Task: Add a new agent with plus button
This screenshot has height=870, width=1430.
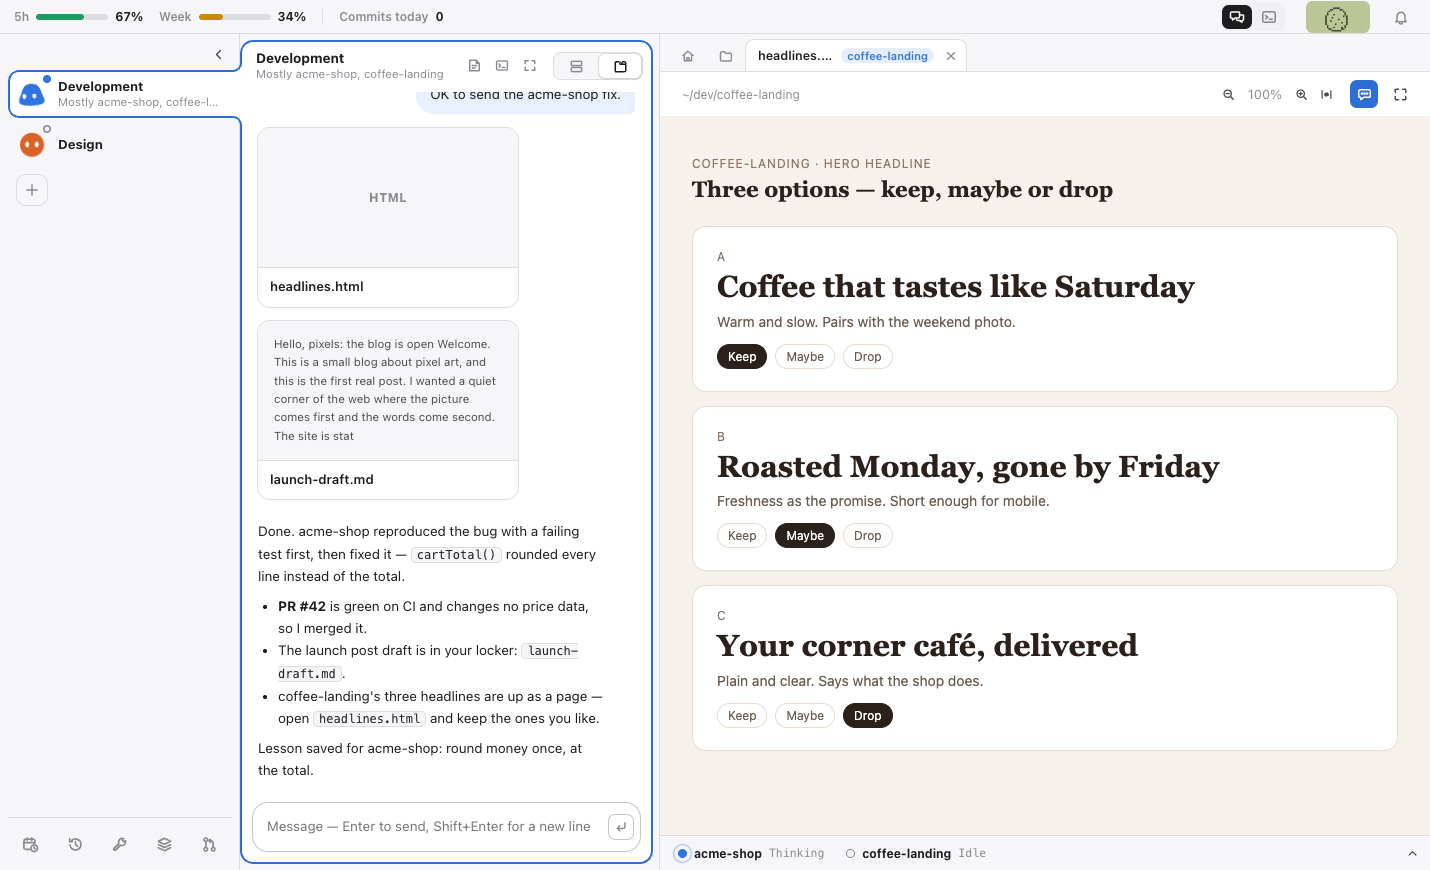Action: click(x=32, y=190)
